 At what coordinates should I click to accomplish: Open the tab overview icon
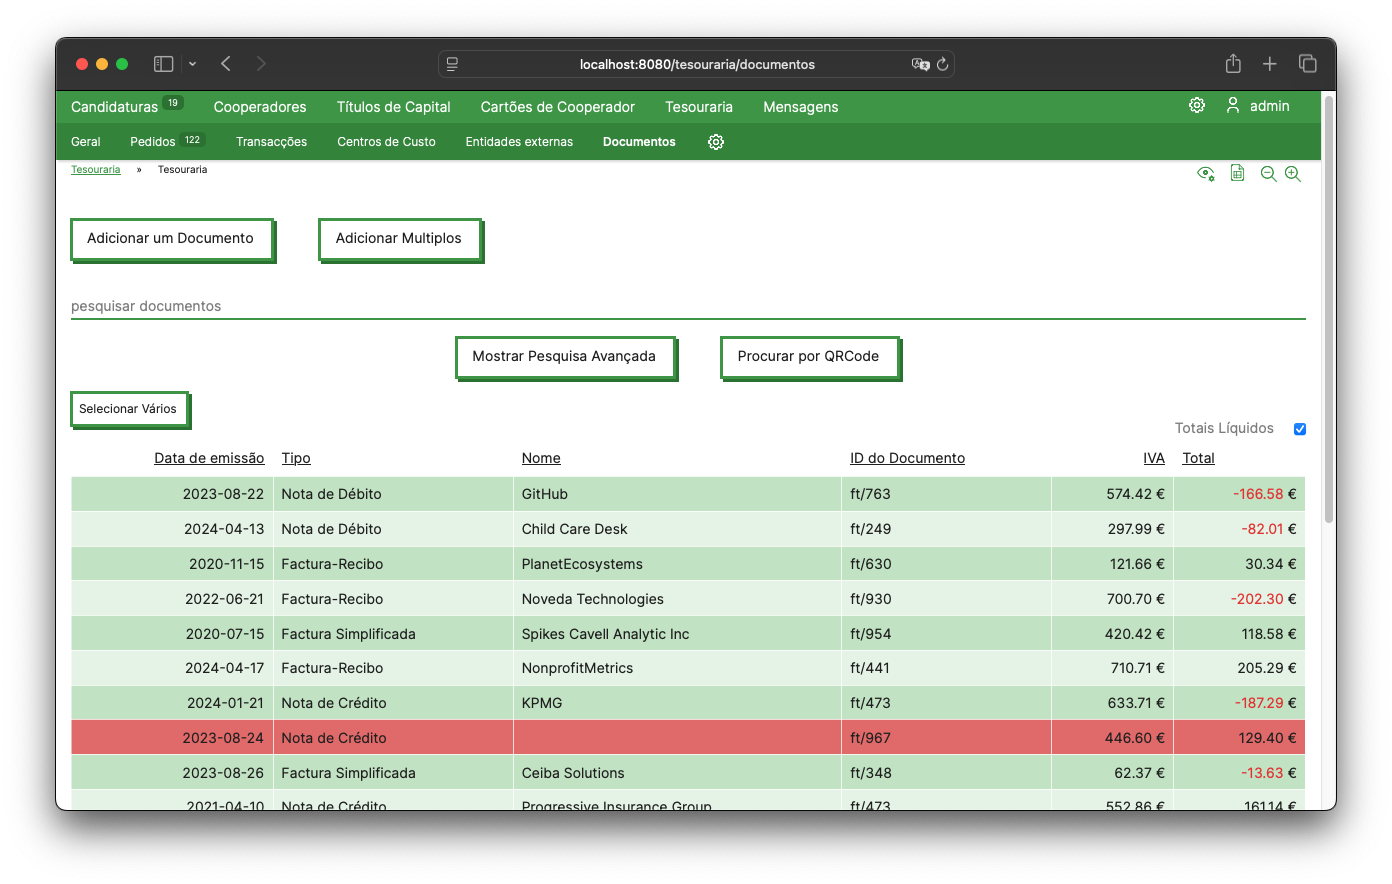1307,64
